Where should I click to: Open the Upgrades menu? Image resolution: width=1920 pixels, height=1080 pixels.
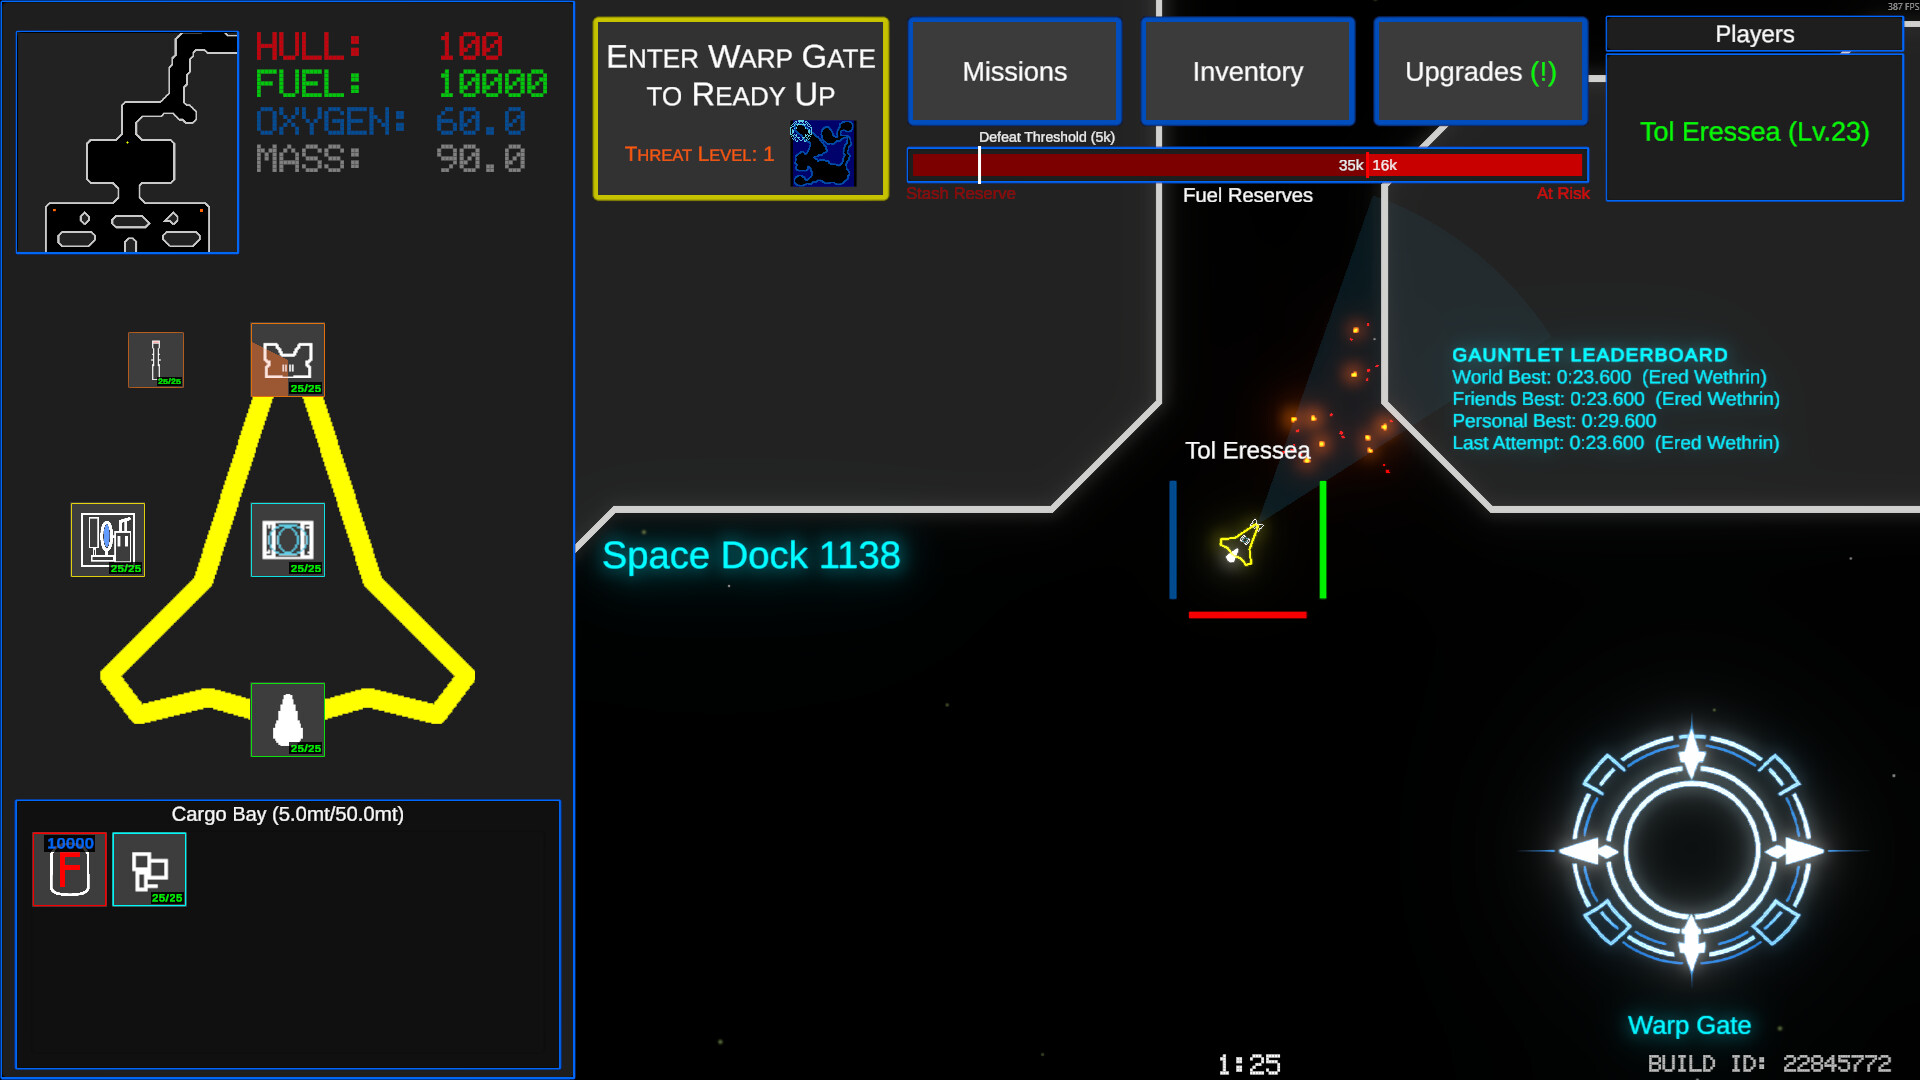point(1480,72)
